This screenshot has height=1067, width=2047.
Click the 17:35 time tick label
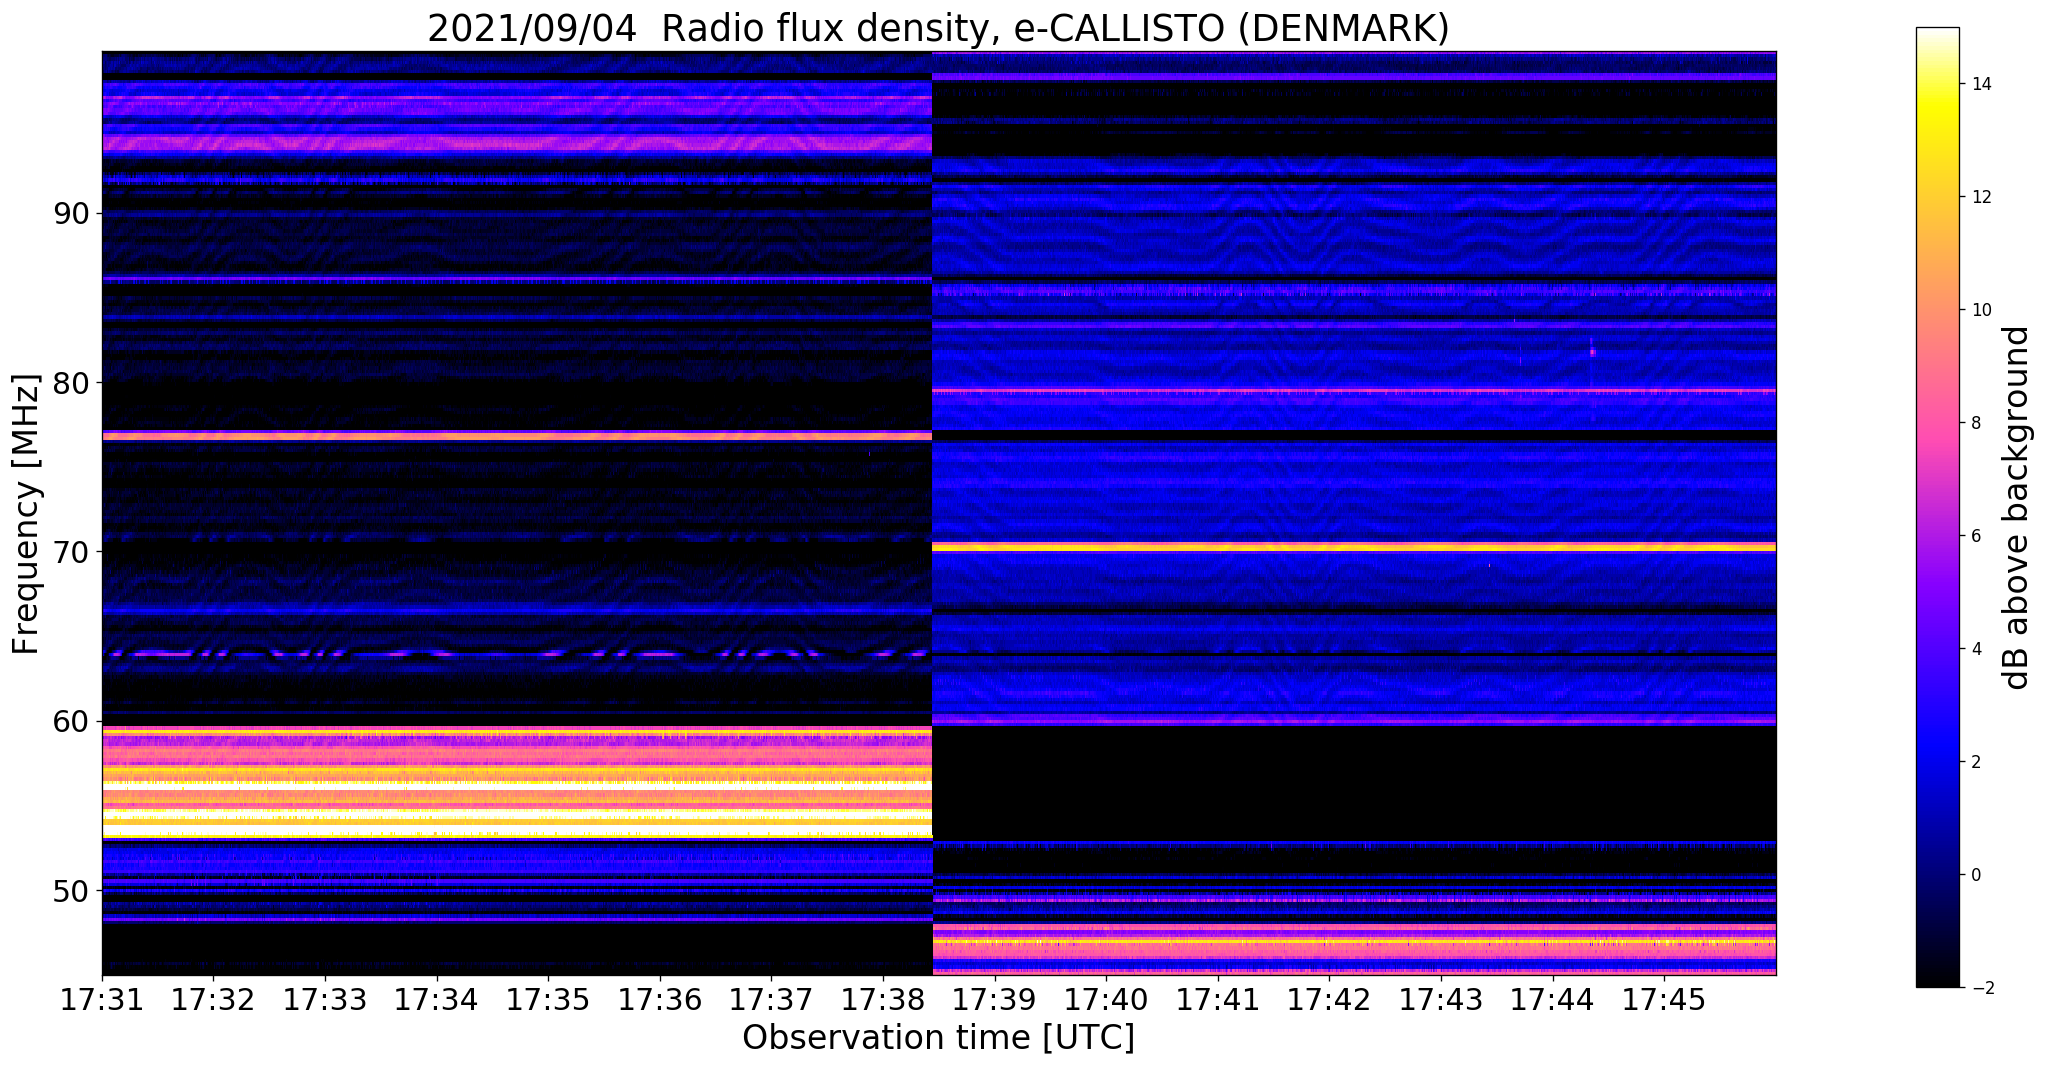coord(548,1000)
